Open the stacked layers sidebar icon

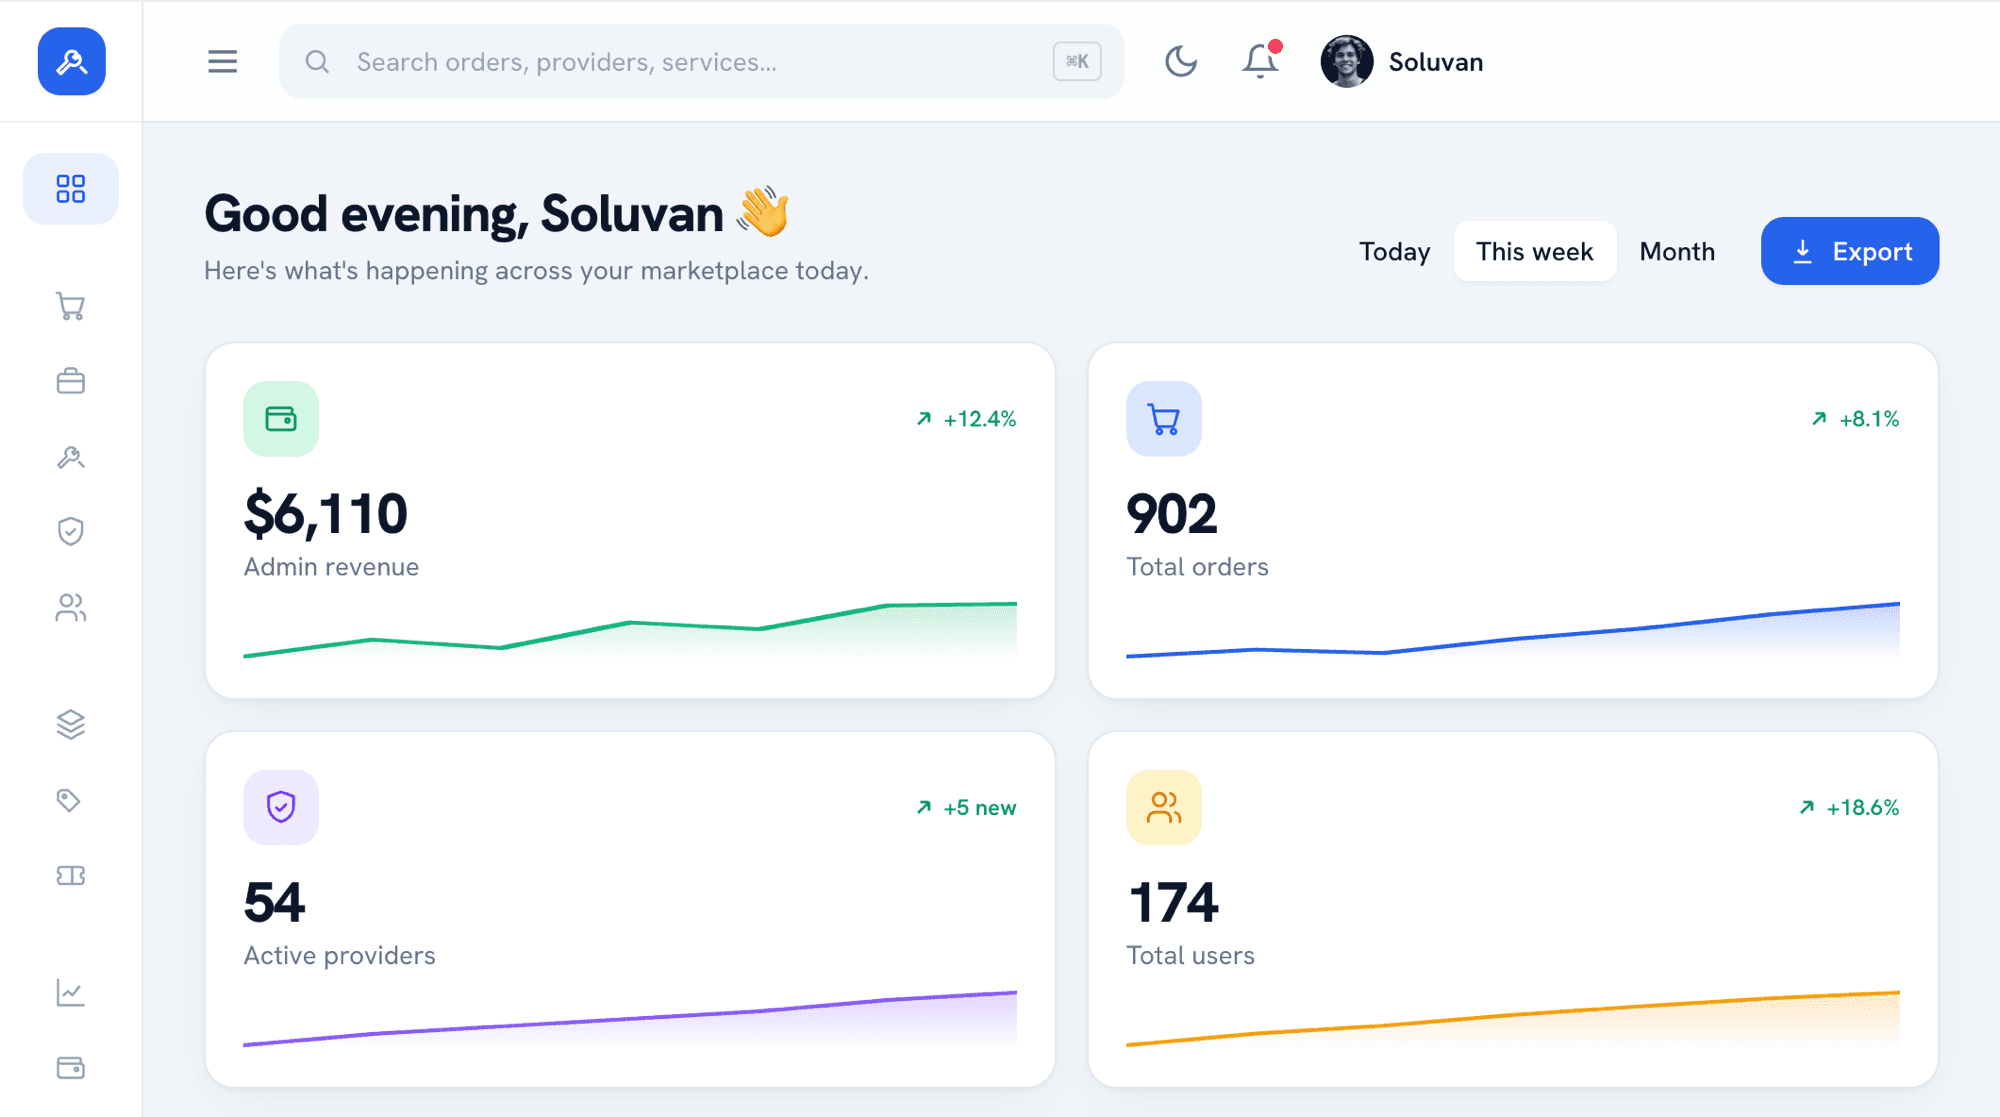pyautogui.click(x=71, y=724)
